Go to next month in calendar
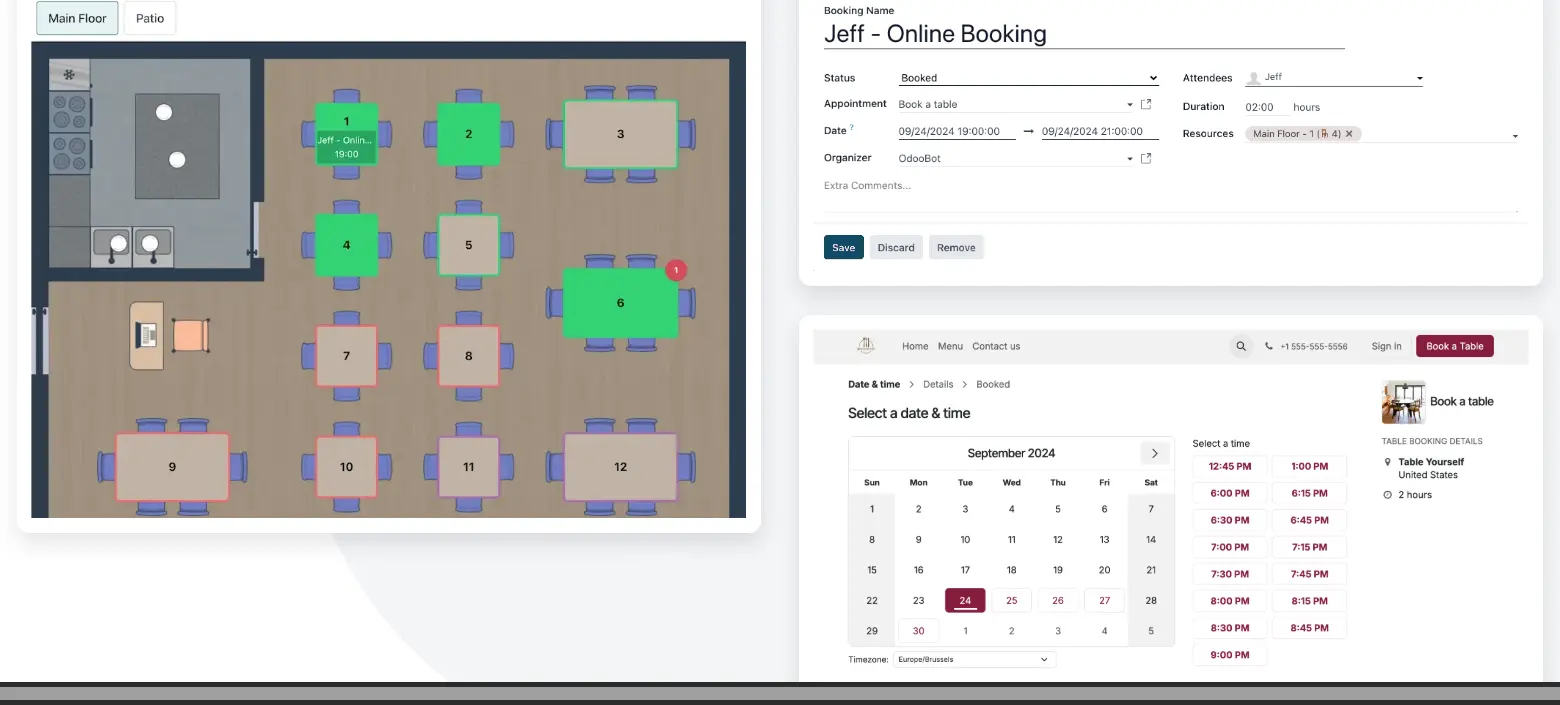 click(x=1154, y=453)
